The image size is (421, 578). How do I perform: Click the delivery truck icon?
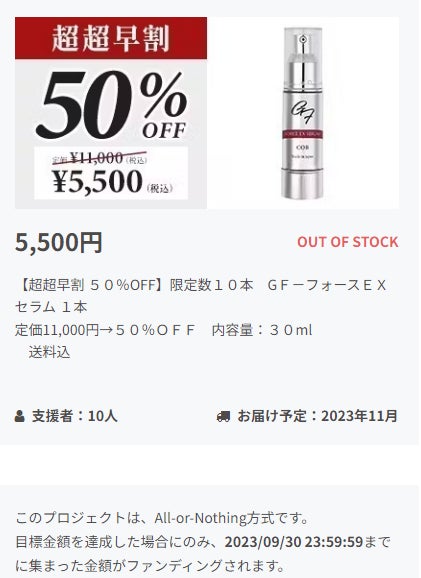coord(223,417)
